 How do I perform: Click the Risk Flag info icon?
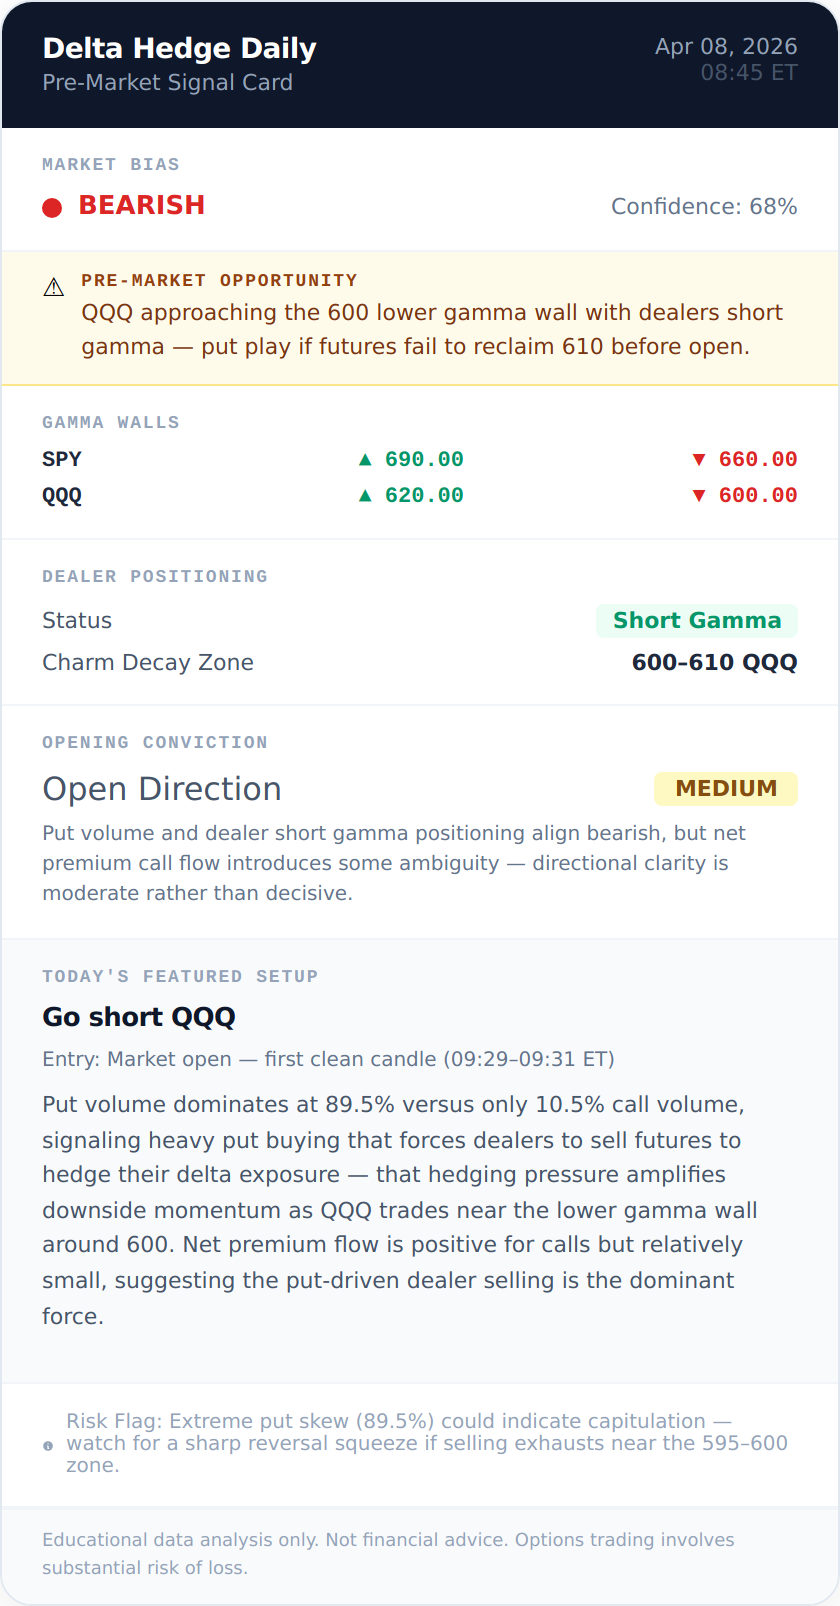[x=48, y=1446]
